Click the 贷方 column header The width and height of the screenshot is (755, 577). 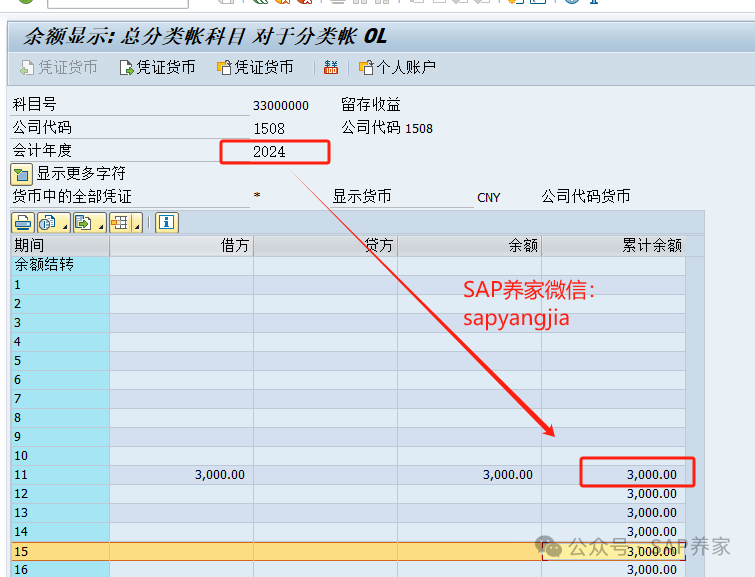(325, 246)
